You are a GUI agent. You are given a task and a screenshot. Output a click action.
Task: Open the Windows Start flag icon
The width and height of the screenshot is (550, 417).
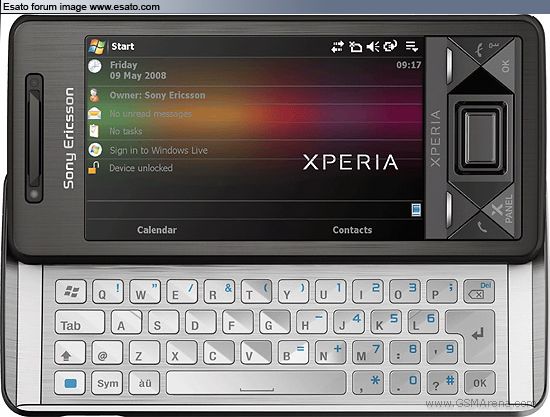tap(97, 47)
